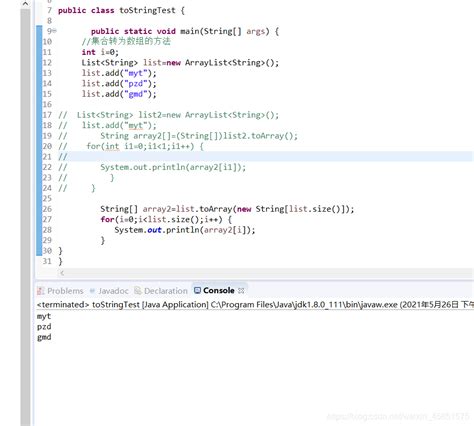This screenshot has width=474, height=426.
Task: Click console output line 'gmd'
Action: 44,337
